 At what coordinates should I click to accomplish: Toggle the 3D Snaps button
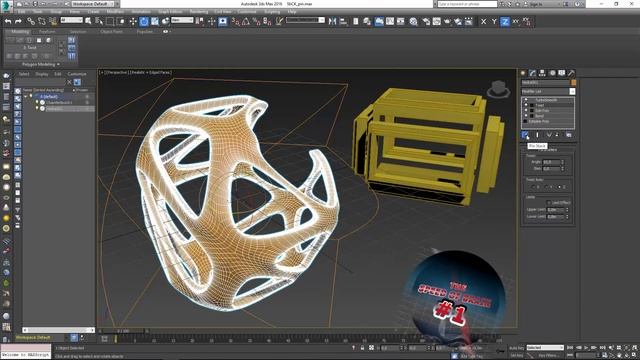click(x=236, y=21)
